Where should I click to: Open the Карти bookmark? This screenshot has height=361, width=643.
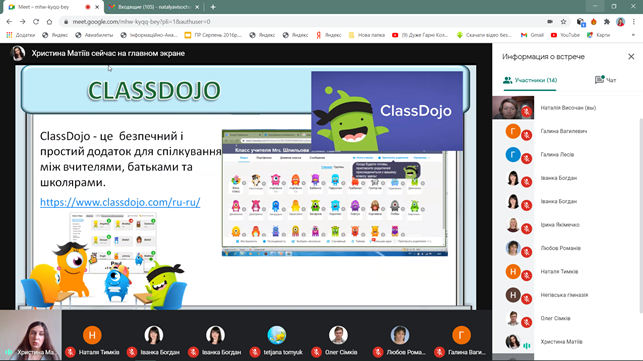[x=598, y=35]
